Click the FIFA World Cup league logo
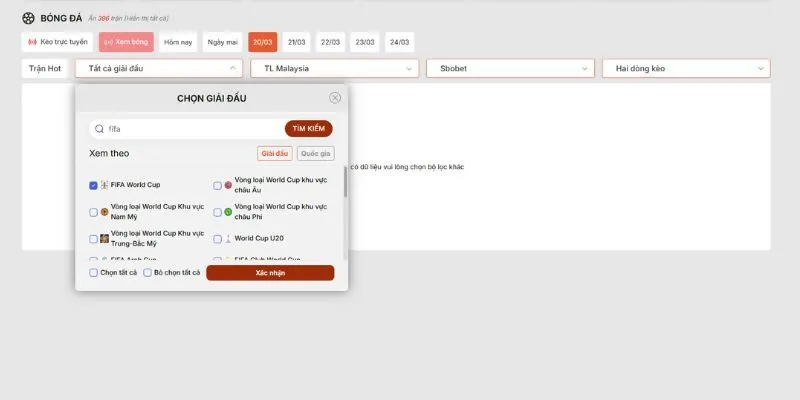 click(x=104, y=185)
